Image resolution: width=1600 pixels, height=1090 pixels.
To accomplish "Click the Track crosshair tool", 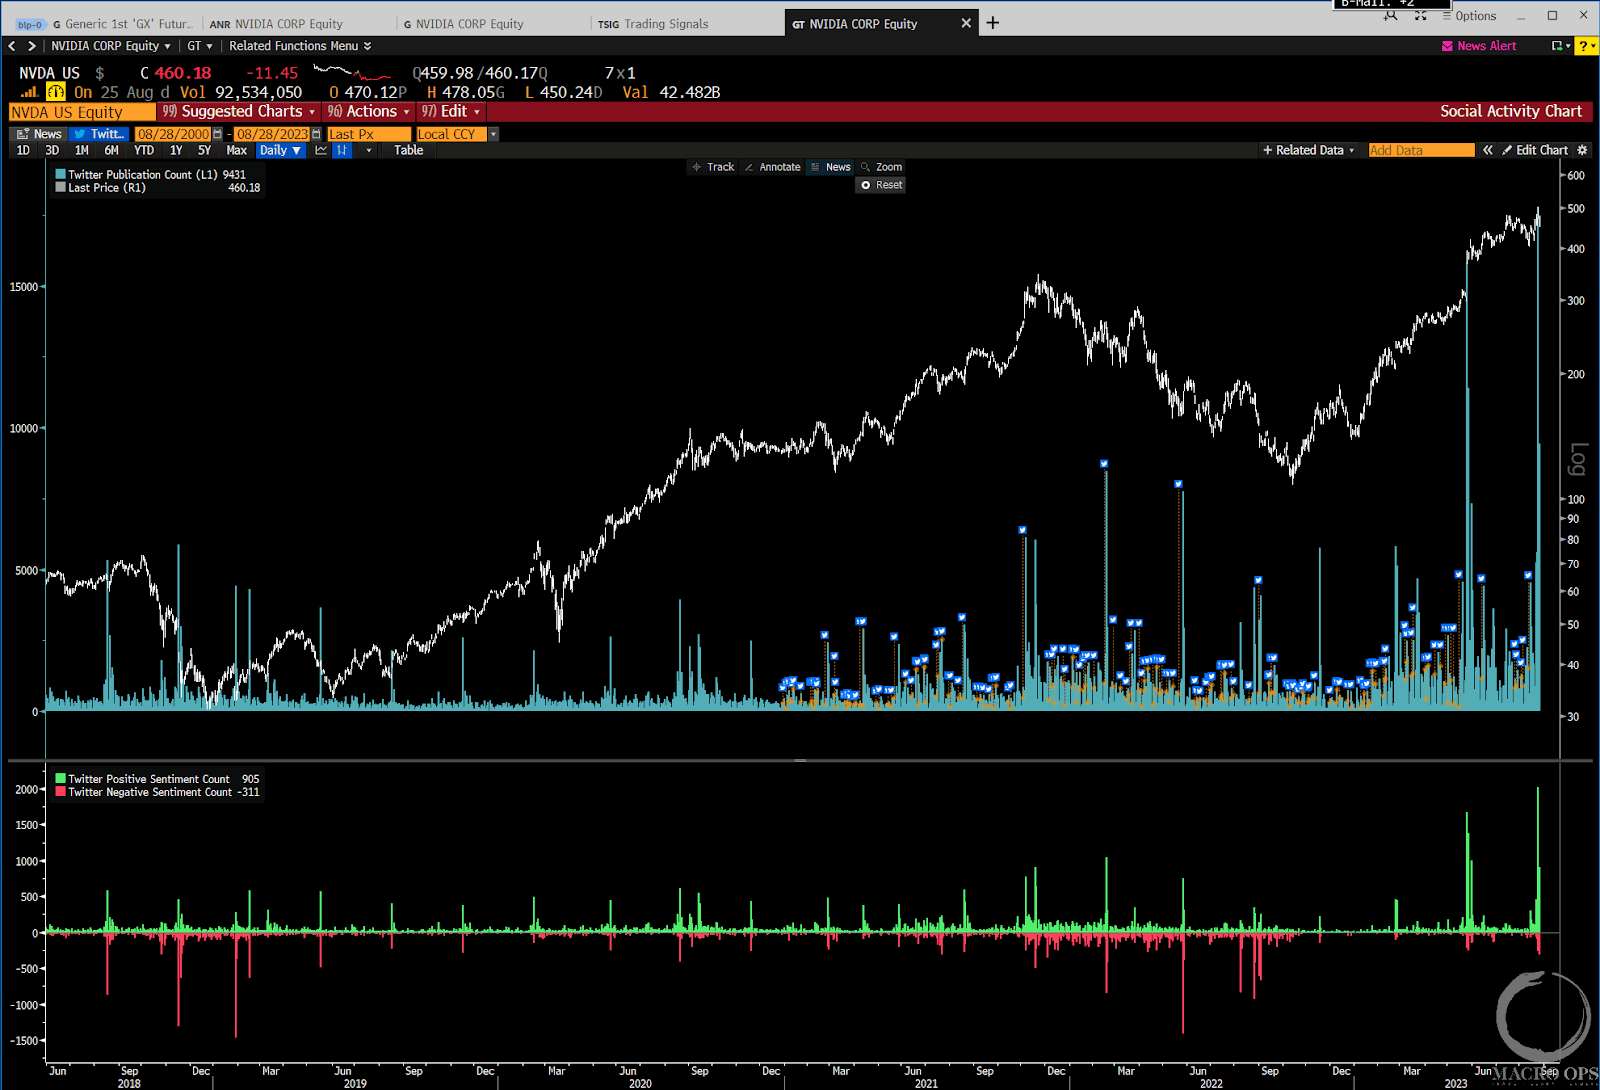I will (x=713, y=167).
